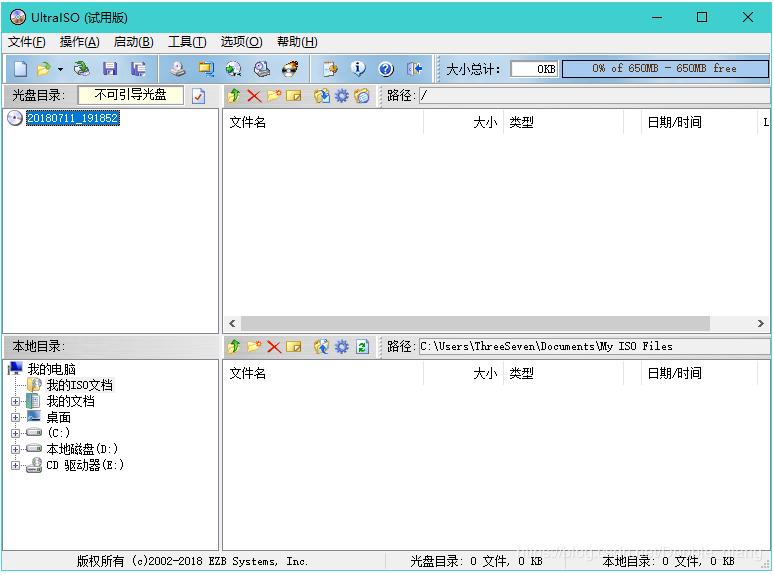774x575 pixels.
Task: Click the disc pane red Delete icon
Action: (254, 96)
